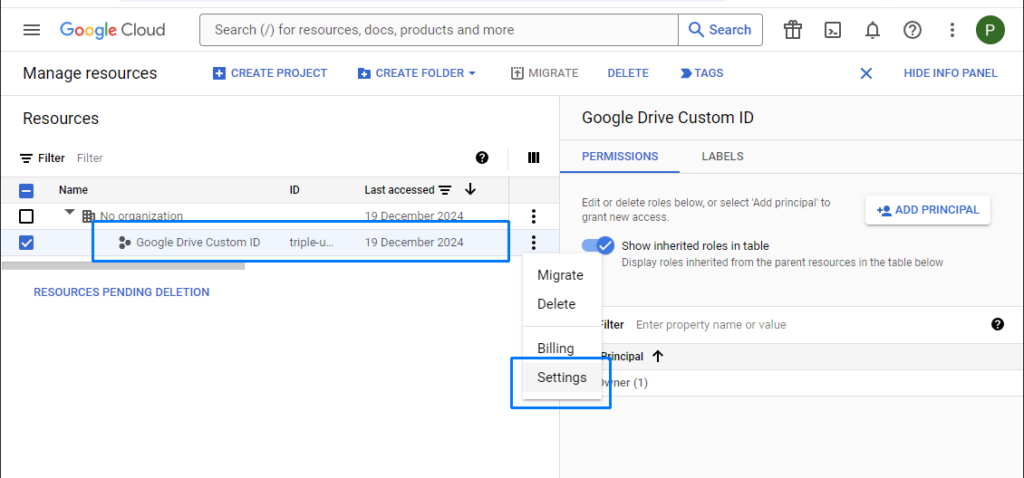Open the help question mark menu
Screen dimensions: 1024x478
pyautogui.click(x=912, y=30)
